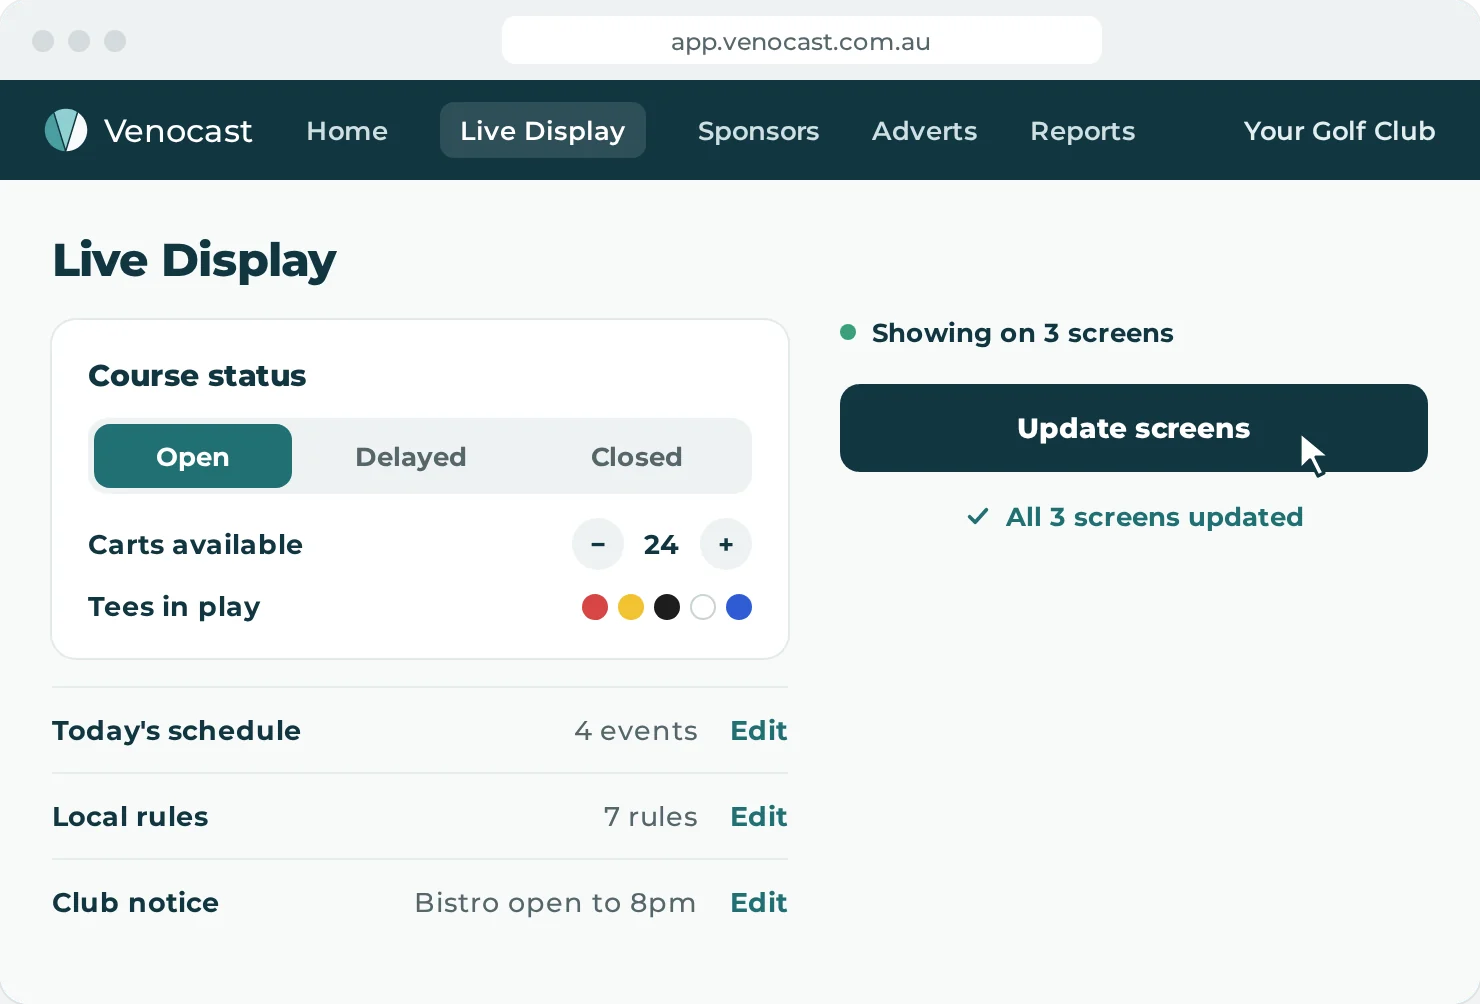This screenshot has height=1004, width=1480.
Task: Click the '7 rules' text
Action: pos(651,816)
